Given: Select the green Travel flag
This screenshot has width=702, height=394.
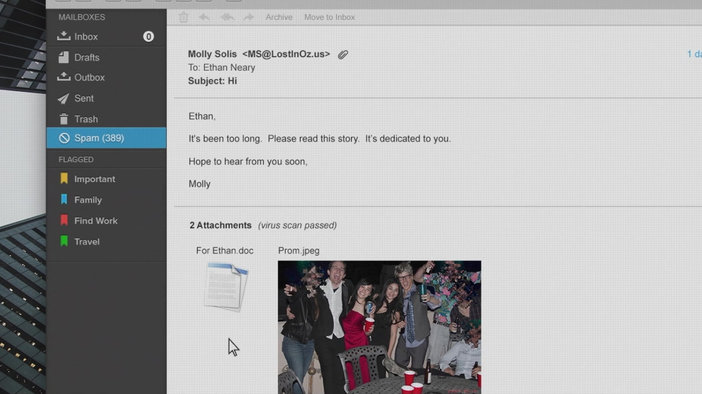Looking at the screenshot, I should 106,242.
